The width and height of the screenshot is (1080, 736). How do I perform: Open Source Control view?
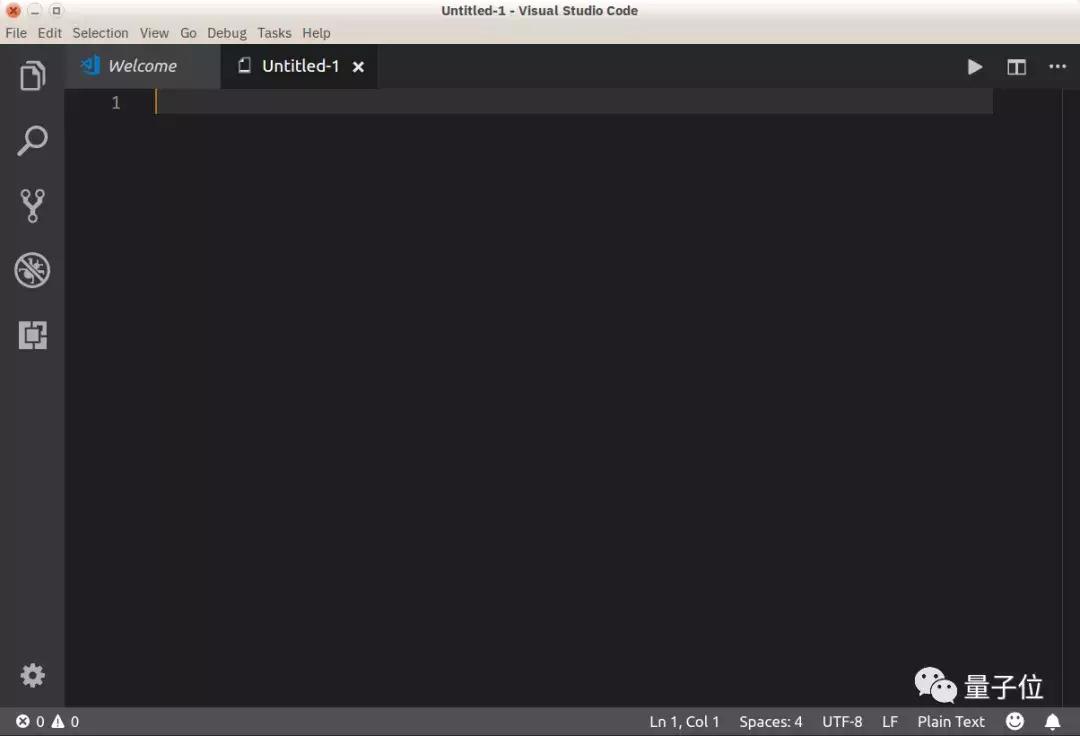(33, 205)
